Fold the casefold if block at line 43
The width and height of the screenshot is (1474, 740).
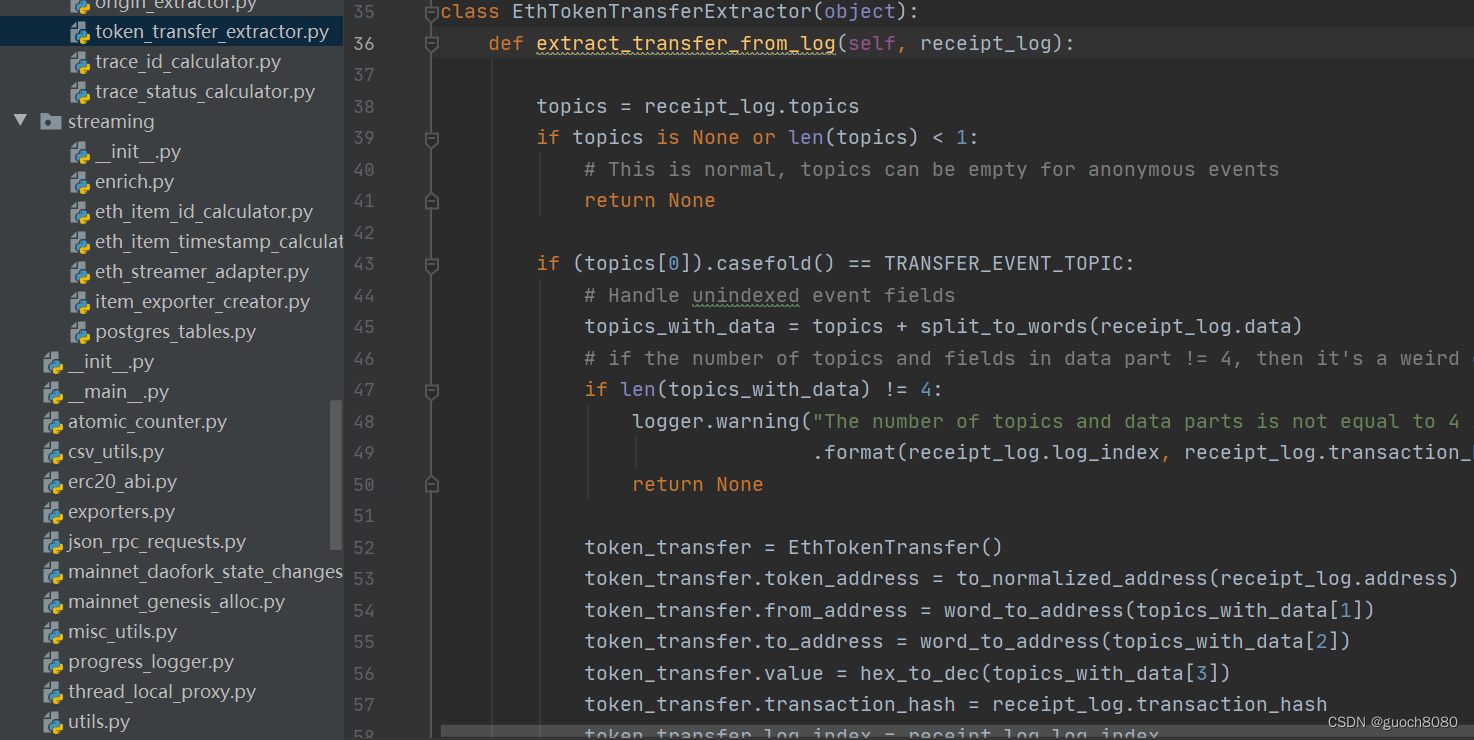click(432, 264)
